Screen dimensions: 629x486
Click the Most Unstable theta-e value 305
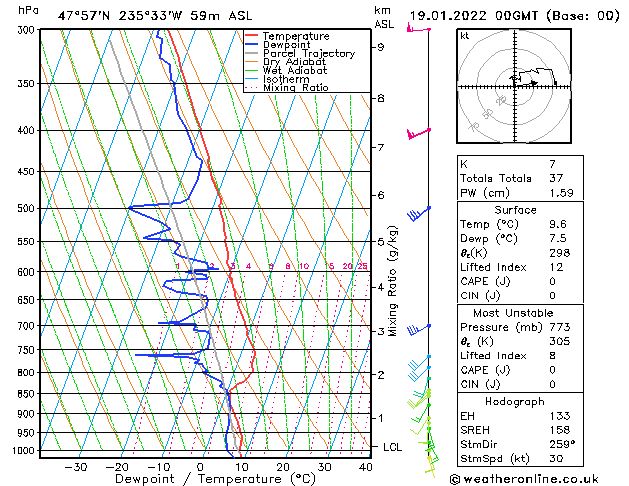560,341
